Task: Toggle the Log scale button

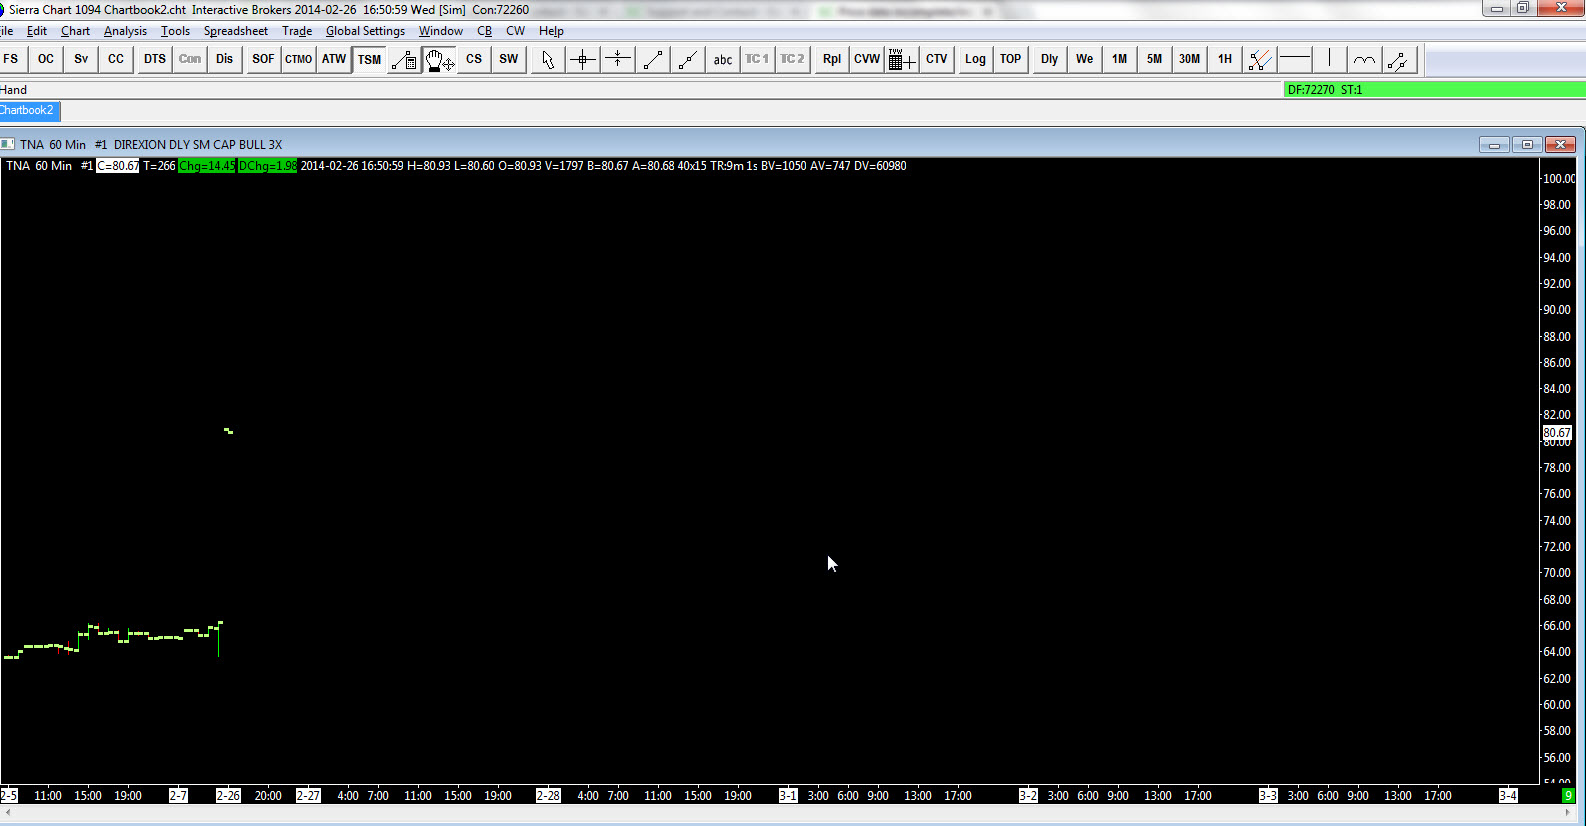Action: (975, 59)
